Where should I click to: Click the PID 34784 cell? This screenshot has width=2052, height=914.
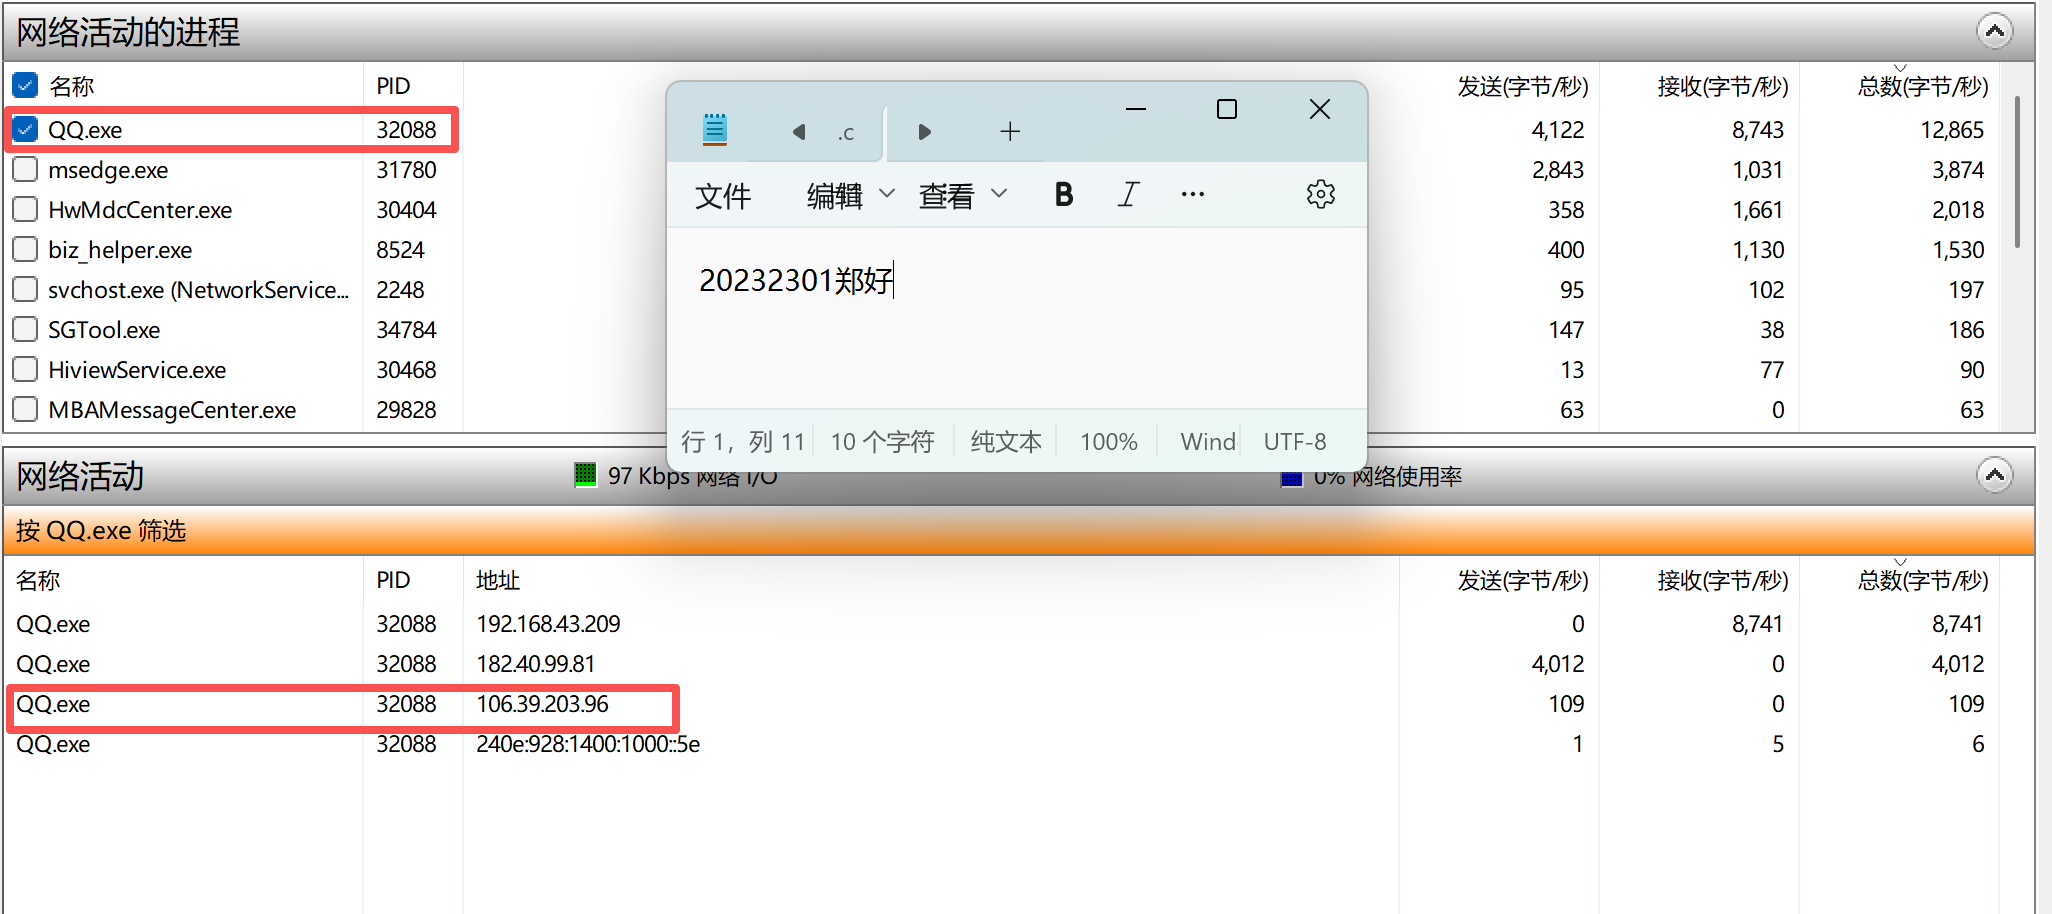(x=406, y=330)
